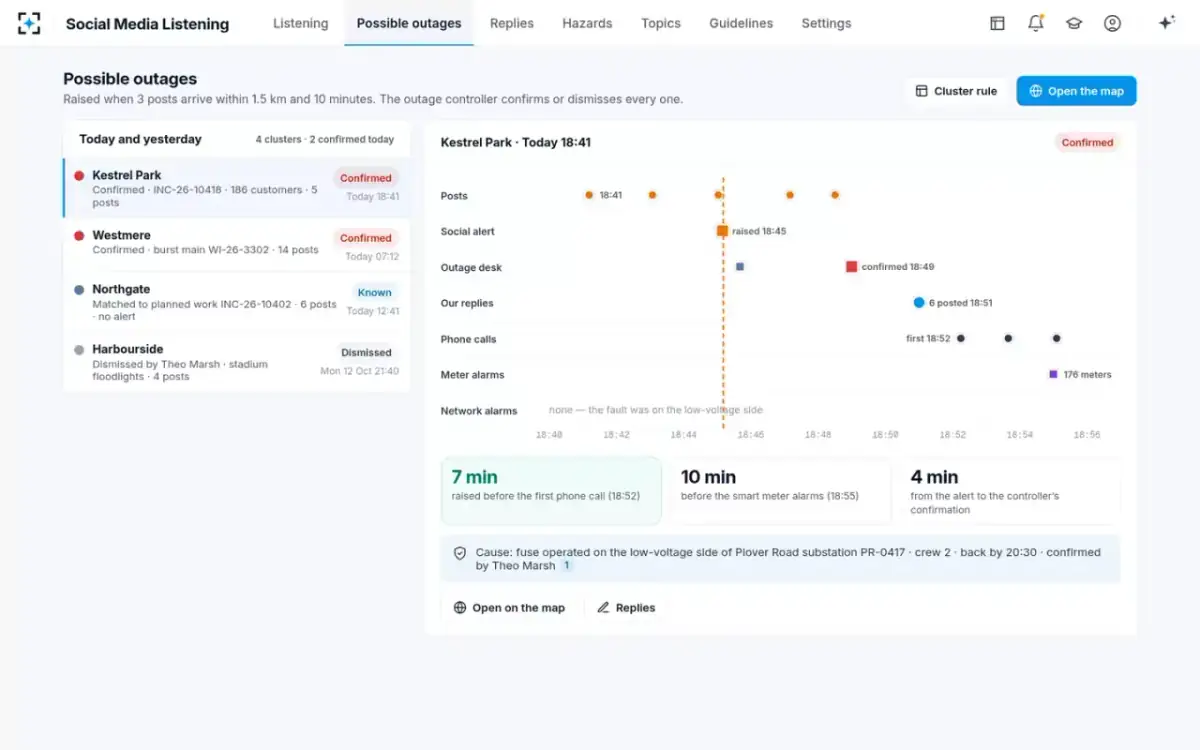Image resolution: width=1200 pixels, height=750 pixels.
Task: Click the purple 176 meters alarm marker
Action: point(1053,375)
